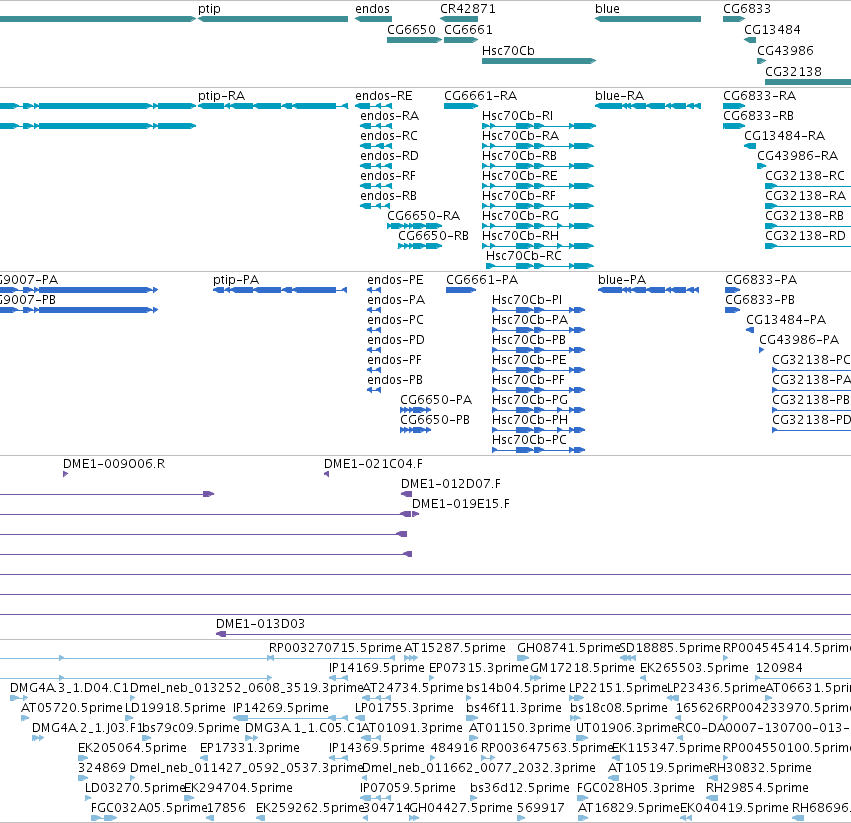The width and height of the screenshot is (851, 823).
Task: Select the endos gene label
Action: point(372,9)
